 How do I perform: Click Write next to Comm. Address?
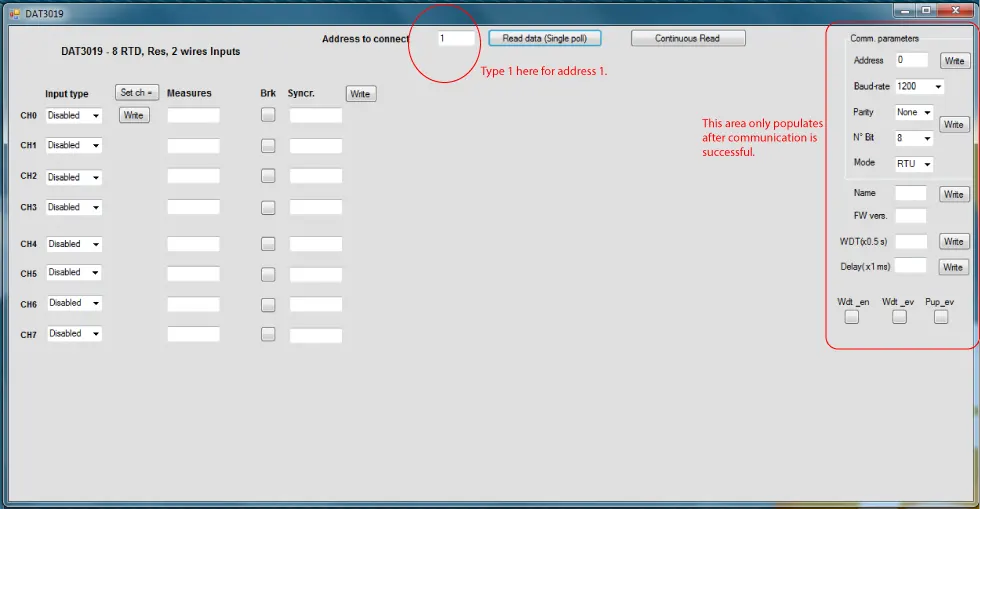(x=955, y=61)
